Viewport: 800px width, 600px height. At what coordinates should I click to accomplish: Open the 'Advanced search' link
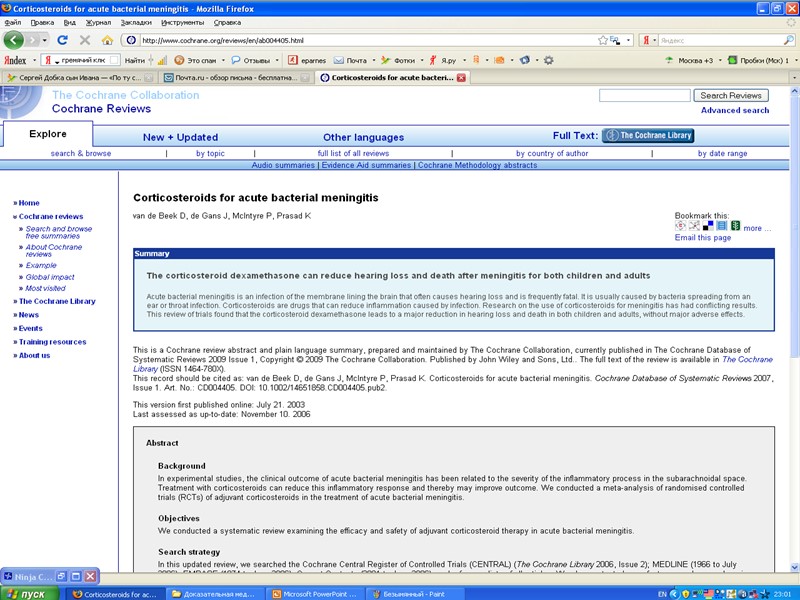pyautogui.click(x=735, y=110)
